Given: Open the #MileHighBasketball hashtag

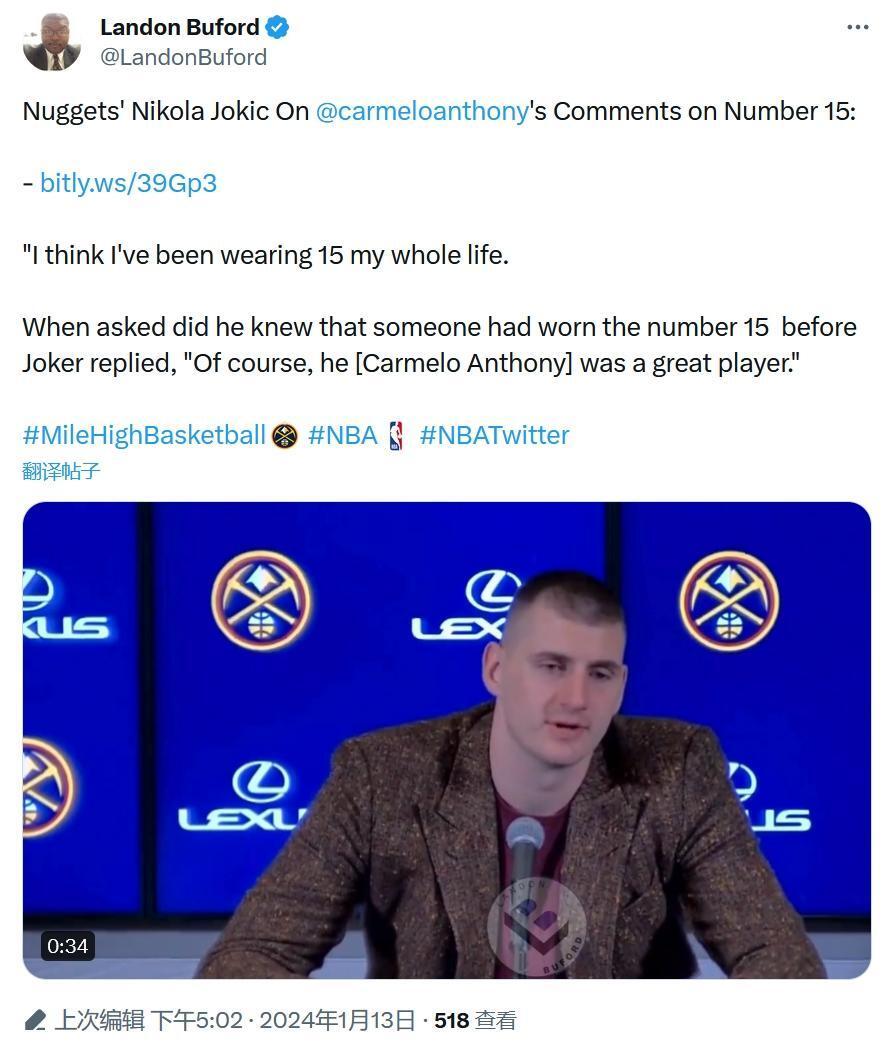Looking at the screenshot, I should [x=144, y=435].
